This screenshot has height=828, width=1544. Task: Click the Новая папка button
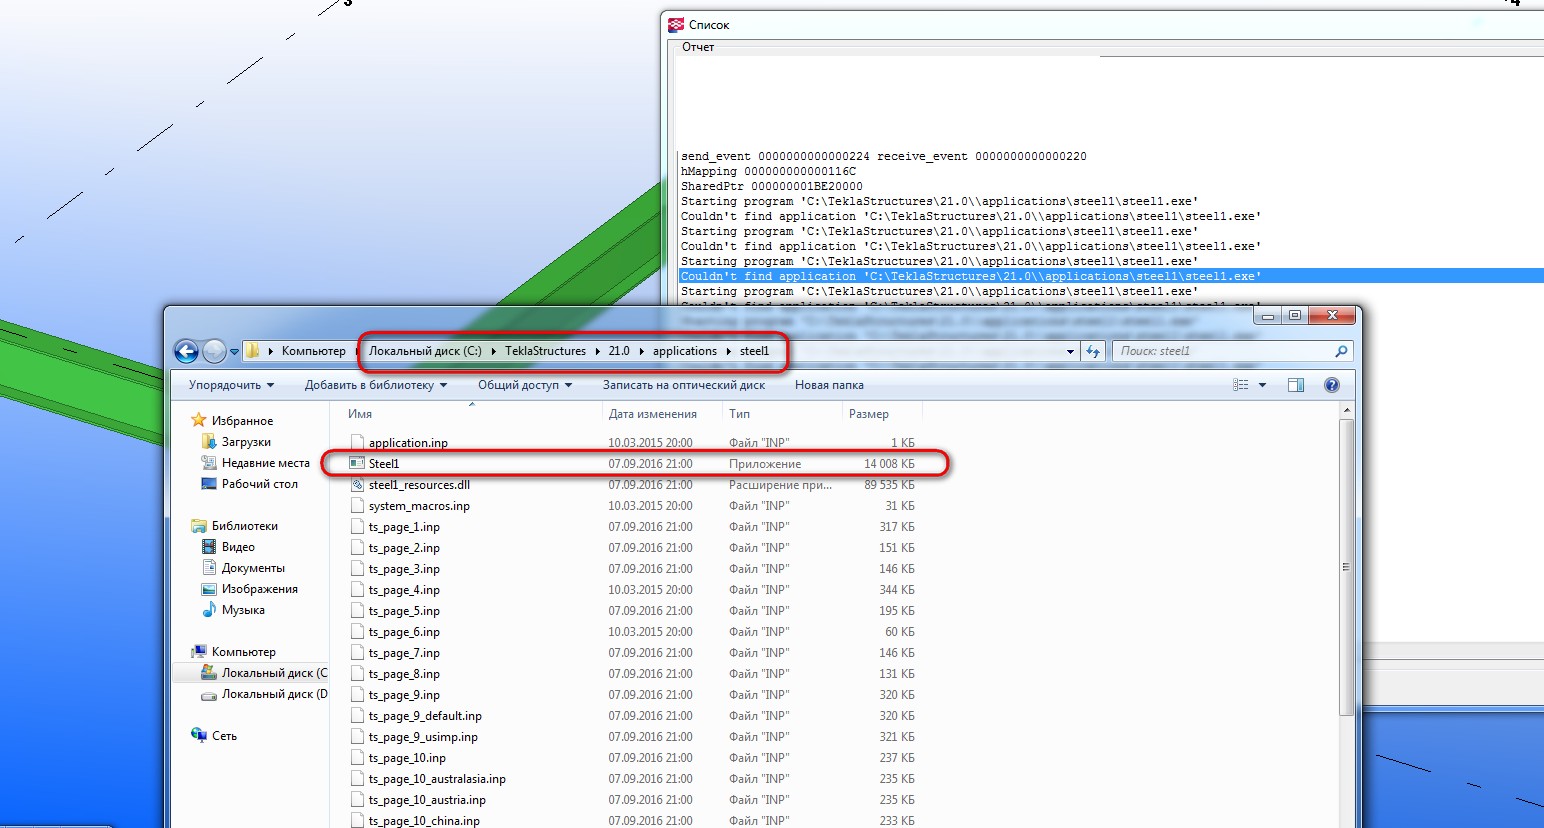tap(829, 385)
